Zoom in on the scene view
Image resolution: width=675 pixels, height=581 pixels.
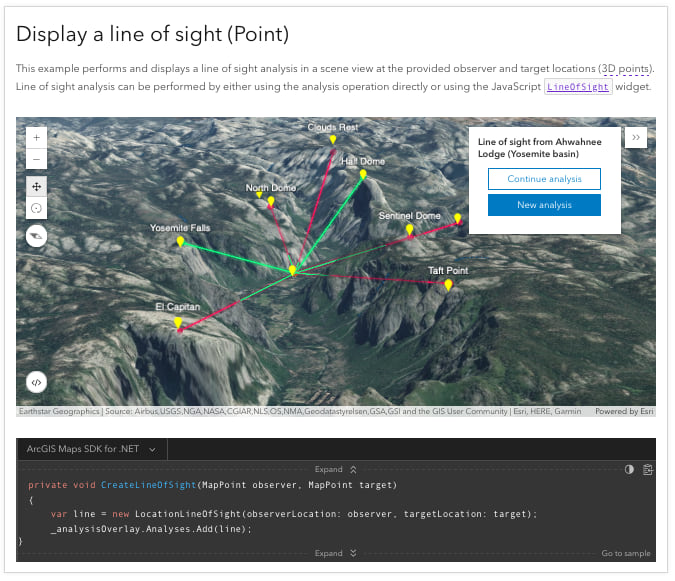(37, 138)
